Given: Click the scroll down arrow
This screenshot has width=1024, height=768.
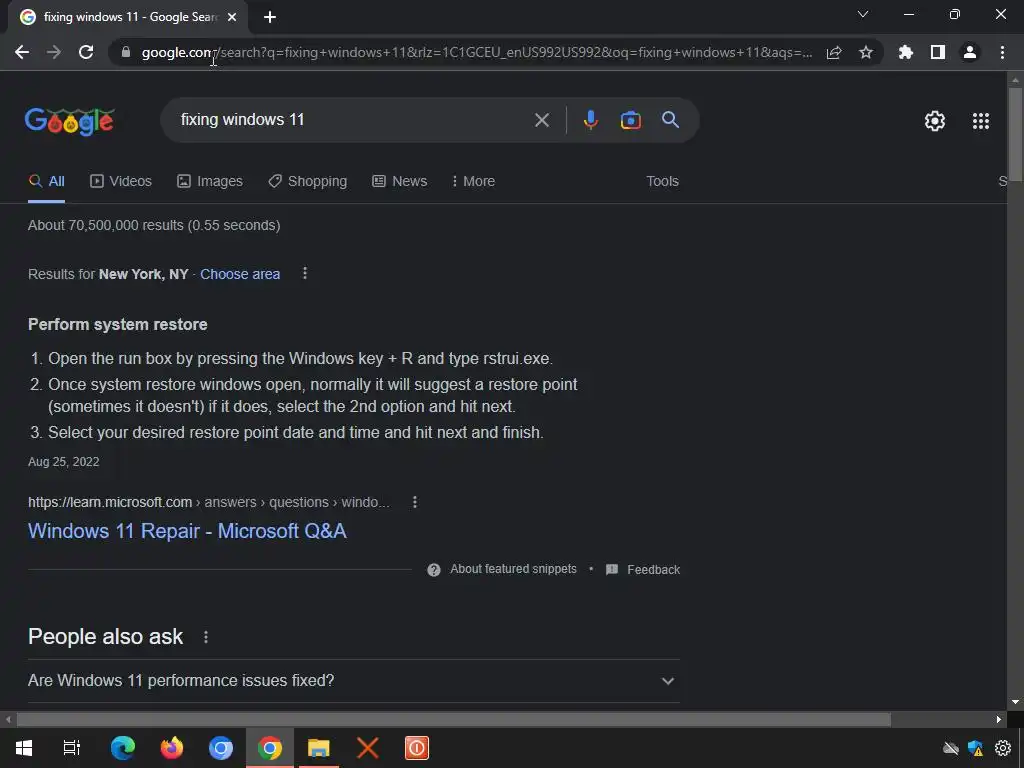Looking at the screenshot, I should (1015, 702).
